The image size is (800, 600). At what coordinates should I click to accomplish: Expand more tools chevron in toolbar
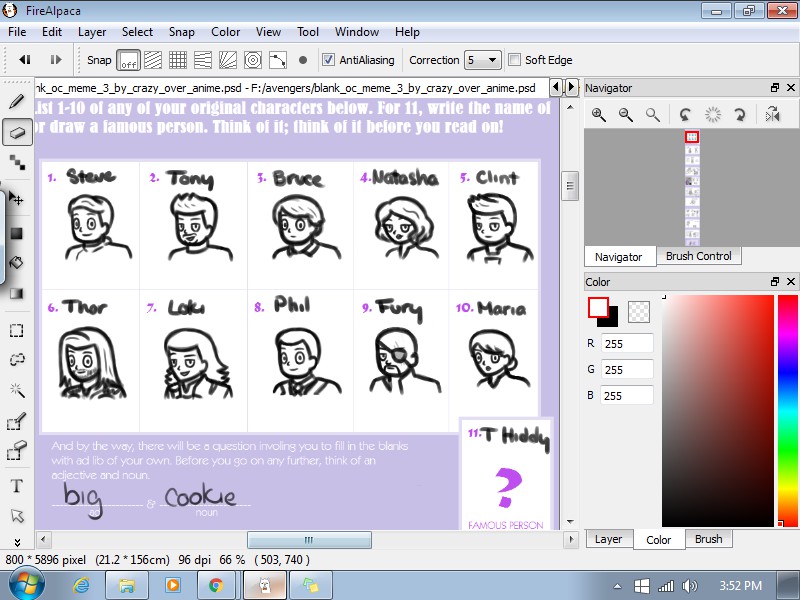[x=17, y=542]
